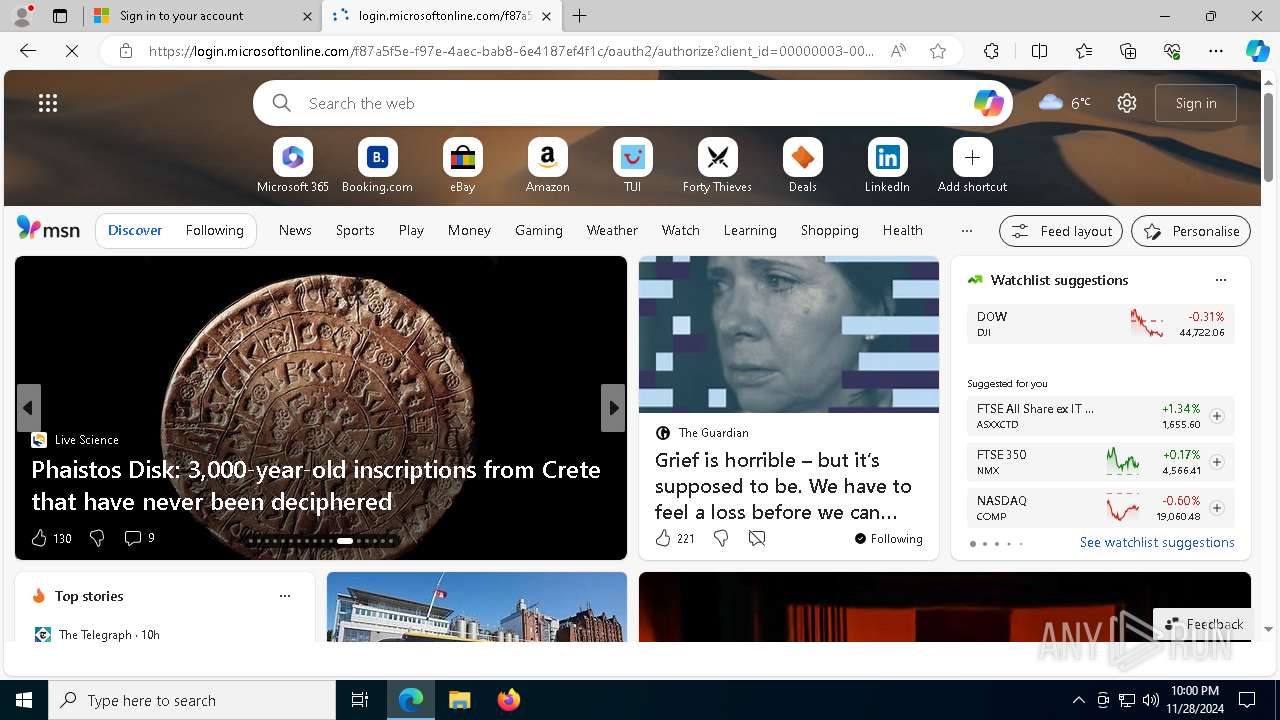1280x720 pixels.
Task: Select the Discover tab
Action: tap(135, 230)
